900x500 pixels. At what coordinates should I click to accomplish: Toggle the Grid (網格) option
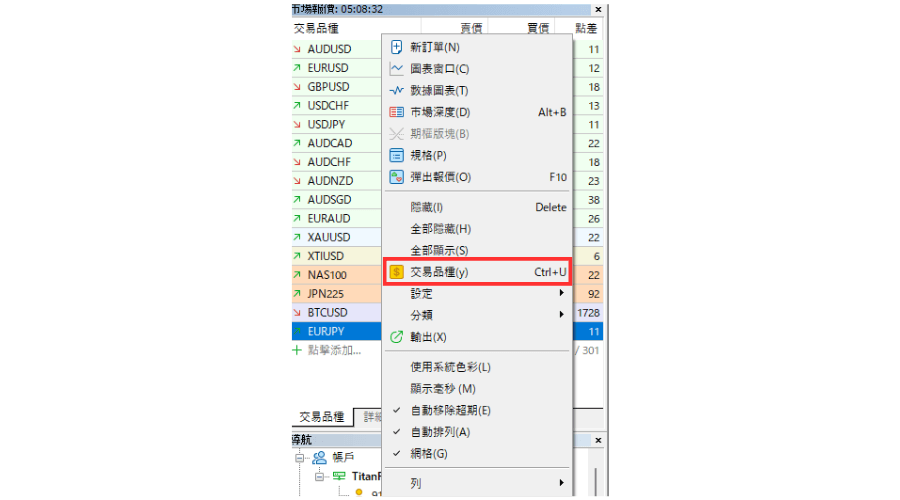(x=477, y=454)
